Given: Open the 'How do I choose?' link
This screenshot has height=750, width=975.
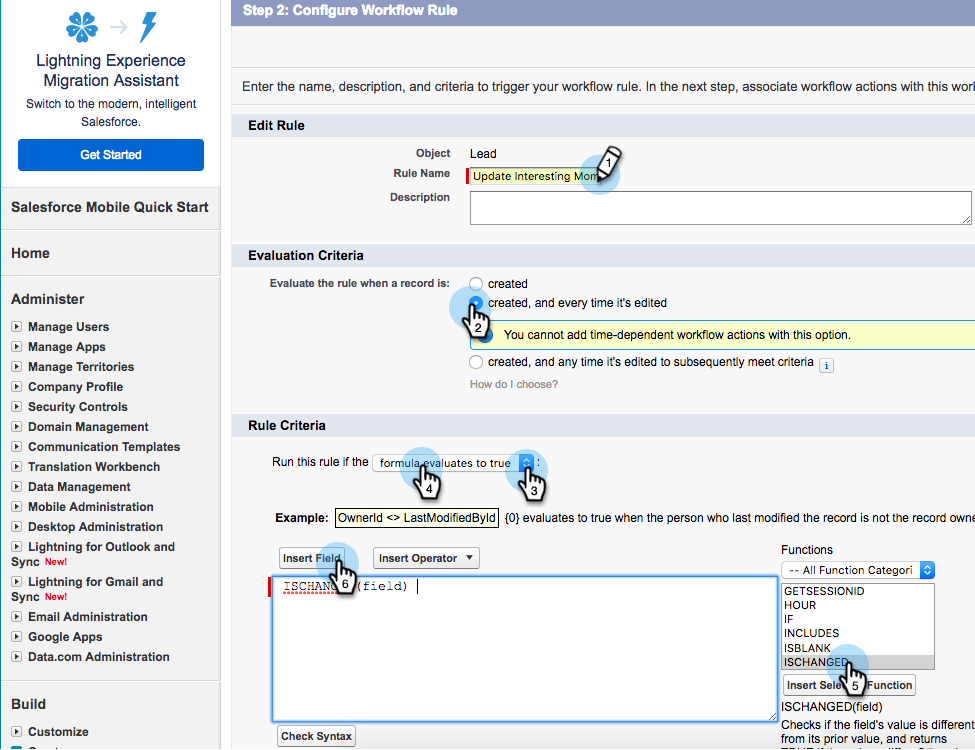Looking at the screenshot, I should pyautogui.click(x=514, y=384).
